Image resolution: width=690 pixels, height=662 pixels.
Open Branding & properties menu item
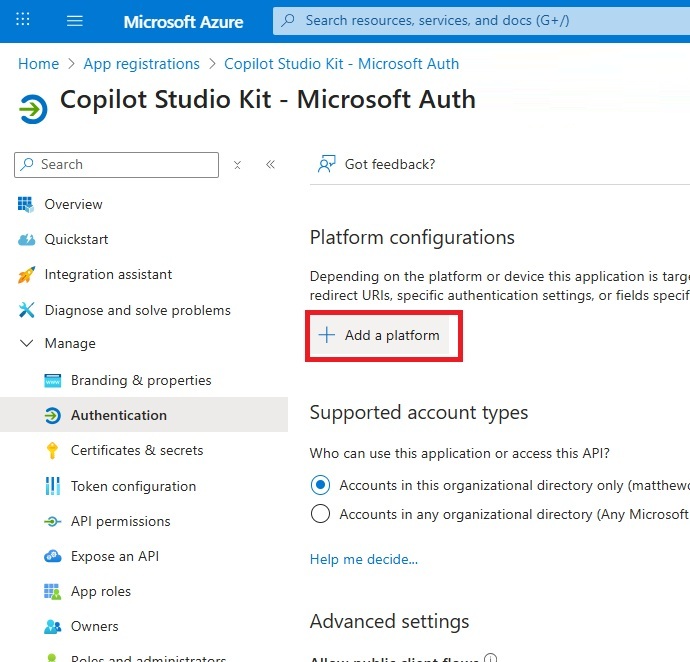(140, 380)
